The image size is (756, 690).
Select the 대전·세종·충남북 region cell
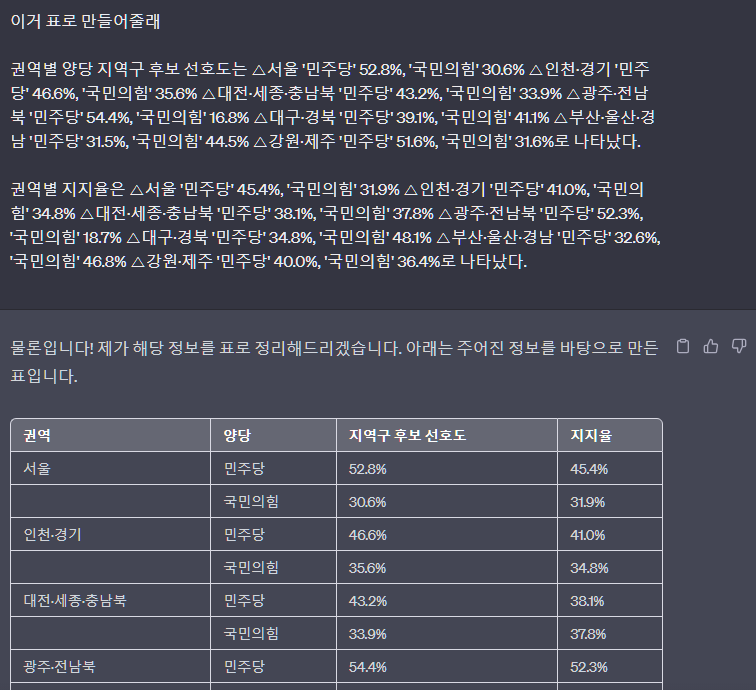(75, 601)
